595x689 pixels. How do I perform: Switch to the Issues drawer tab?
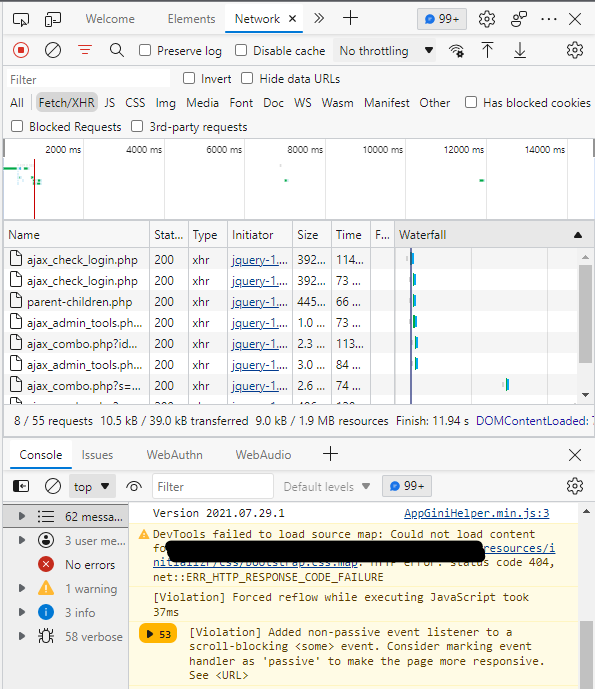click(x=97, y=455)
